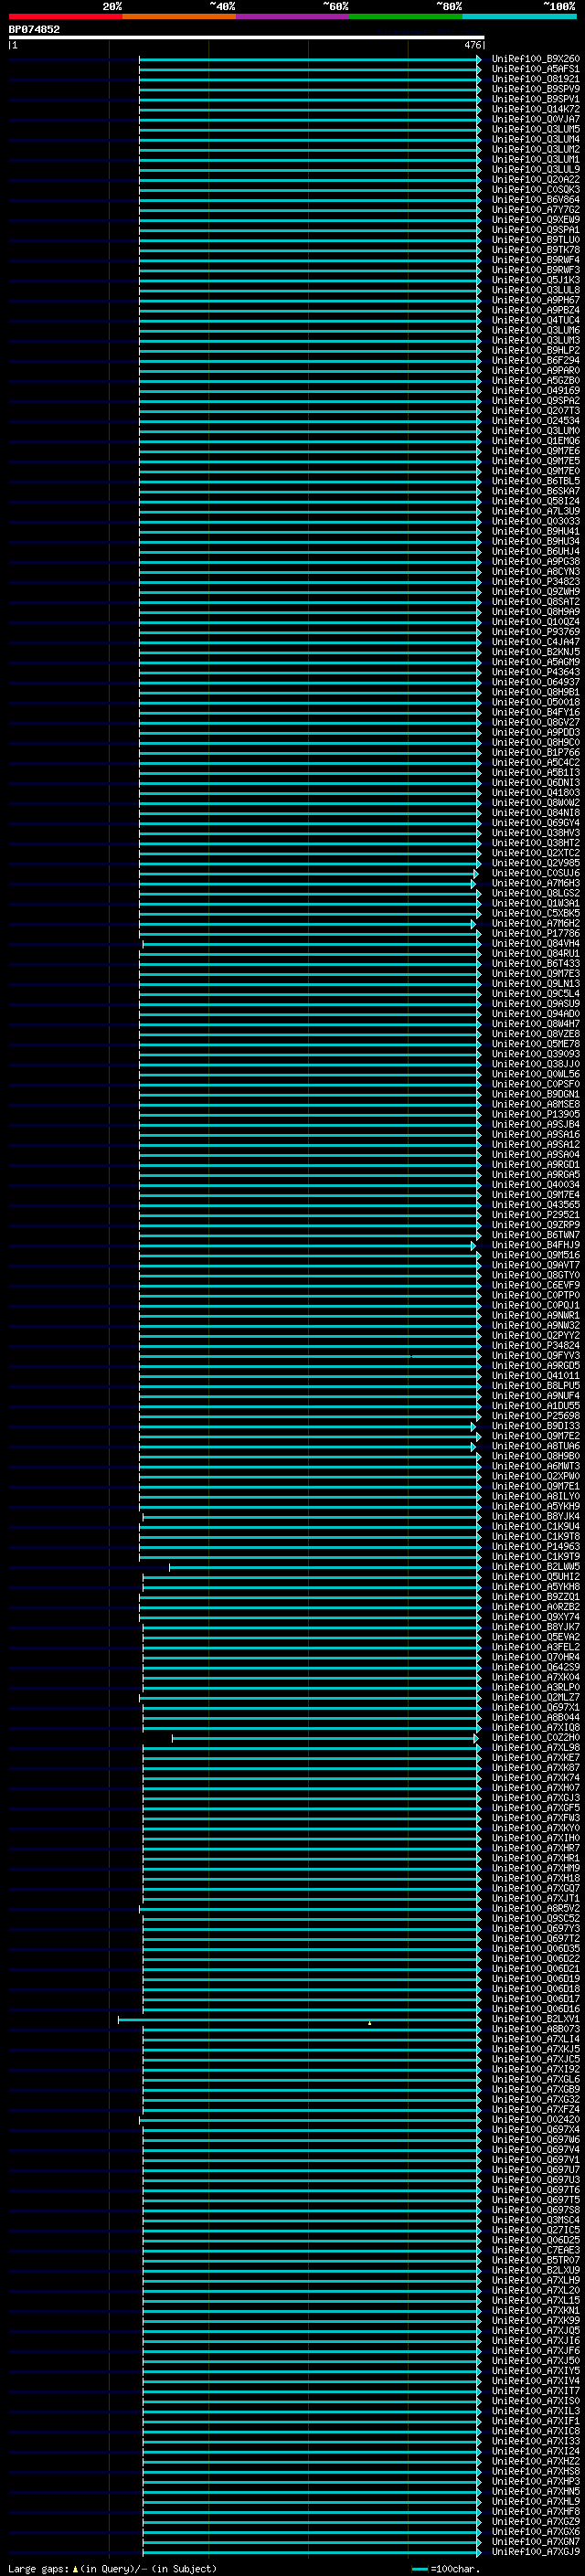Select the UniRef100_Q41803 row label
Viewport: 585px width, 2576px height.
point(535,793)
